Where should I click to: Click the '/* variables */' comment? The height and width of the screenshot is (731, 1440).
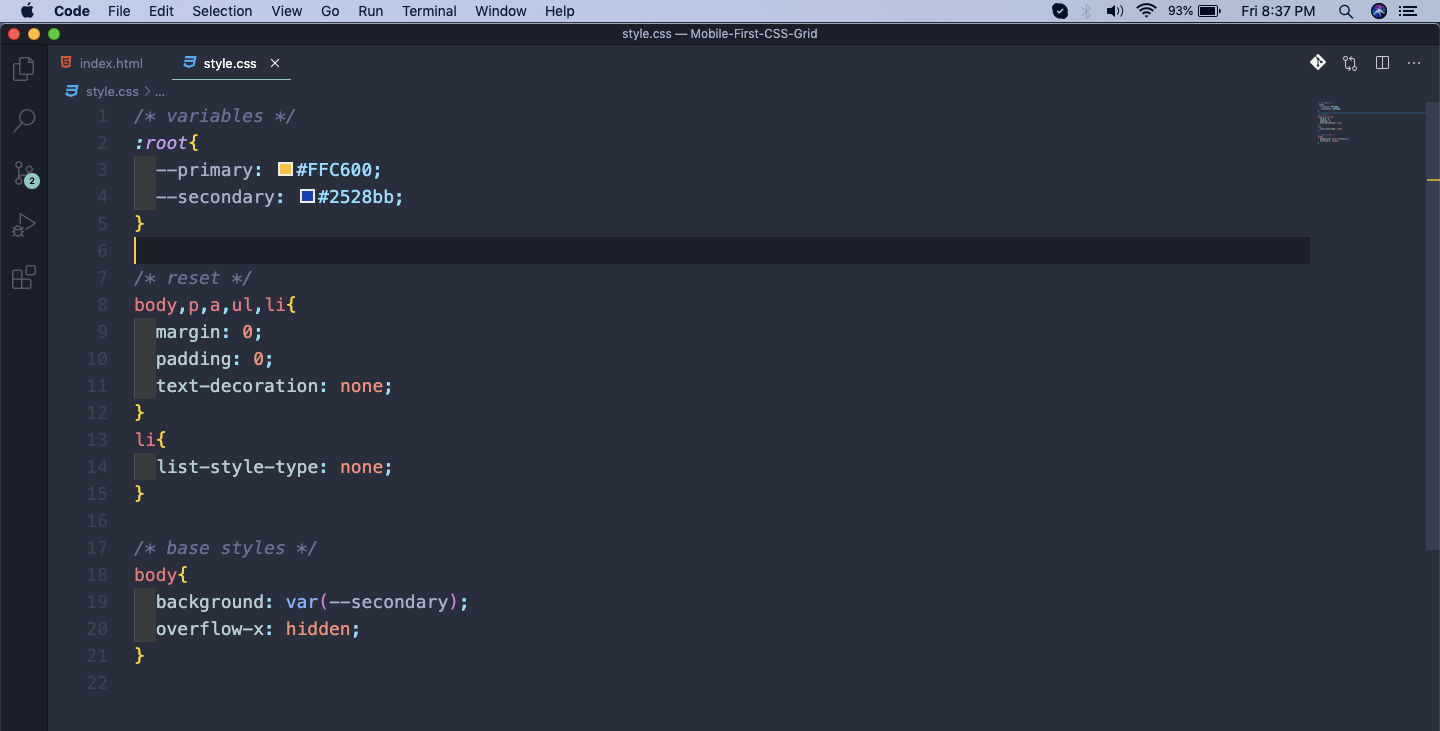click(215, 115)
